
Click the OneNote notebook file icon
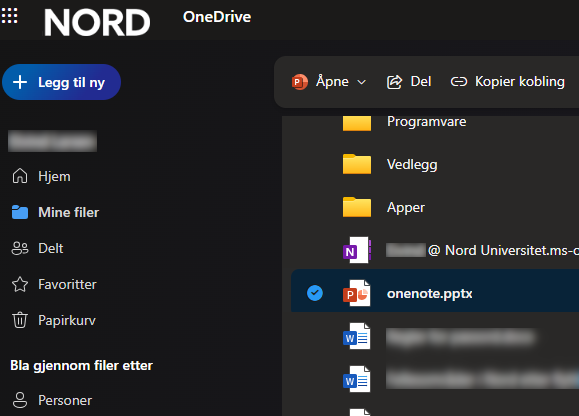click(357, 250)
